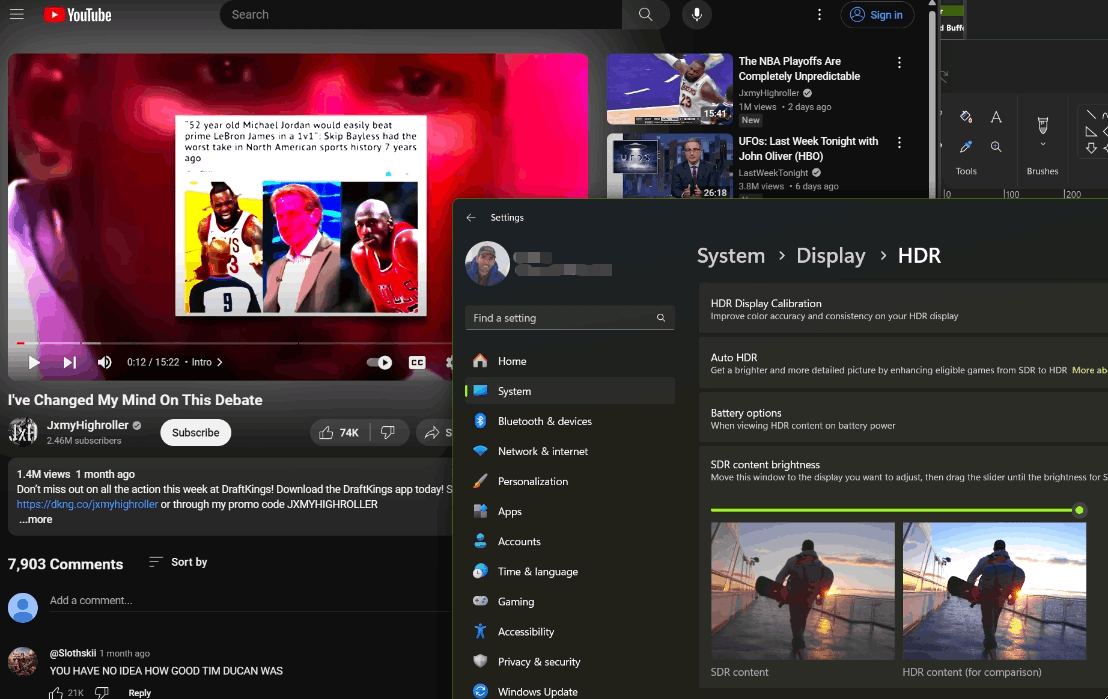Toggle the autoplay switch in the player
This screenshot has height=699, width=1108.
click(379, 363)
